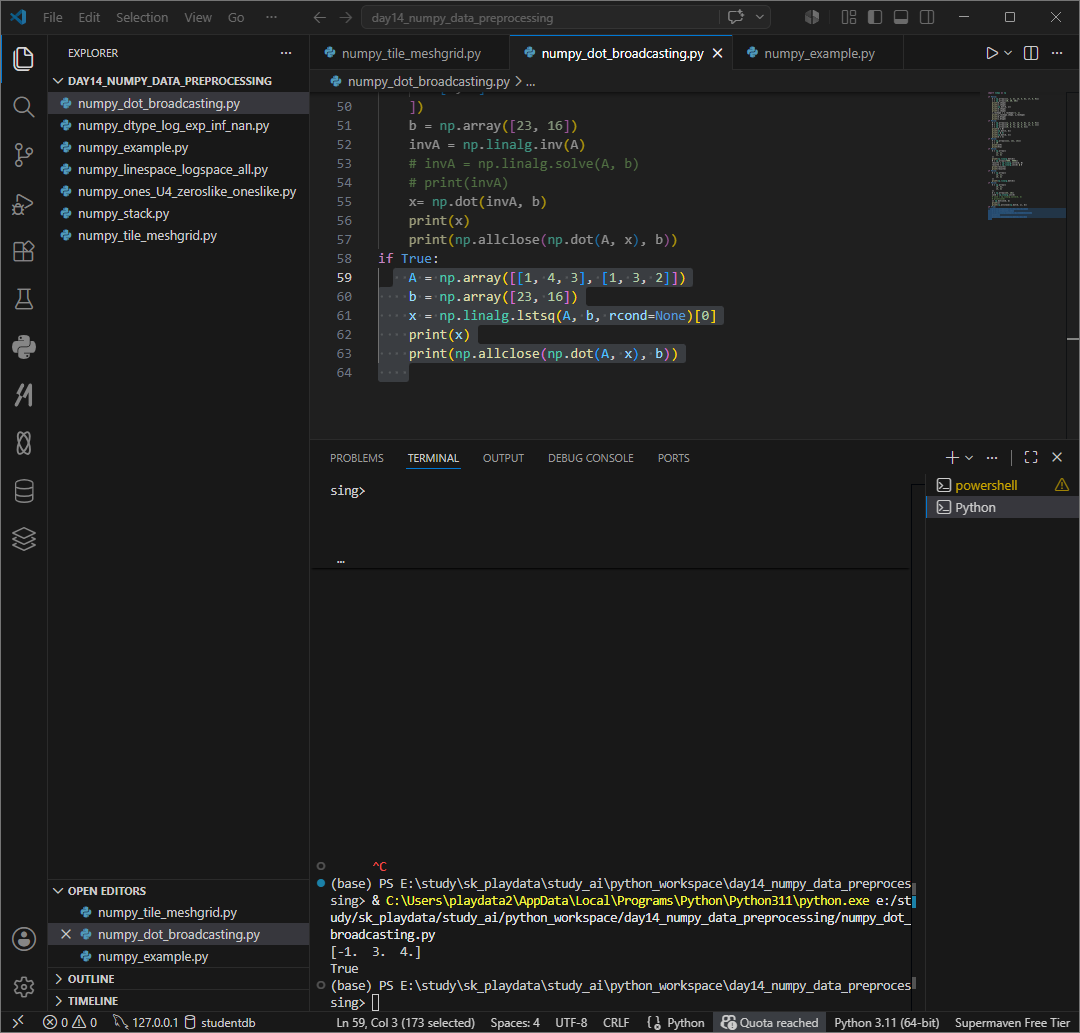Screen dimensions: 1080x1033
Task: Open the database cylinder icon view
Action: click(x=23, y=491)
